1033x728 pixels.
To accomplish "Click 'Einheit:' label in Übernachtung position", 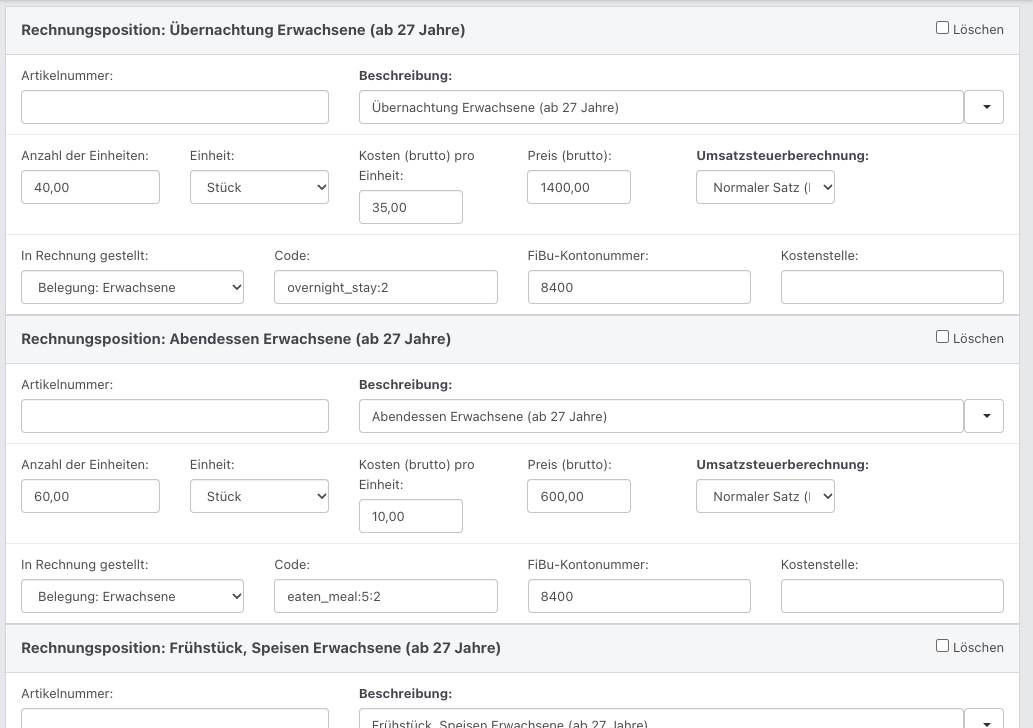I will click(212, 155).
